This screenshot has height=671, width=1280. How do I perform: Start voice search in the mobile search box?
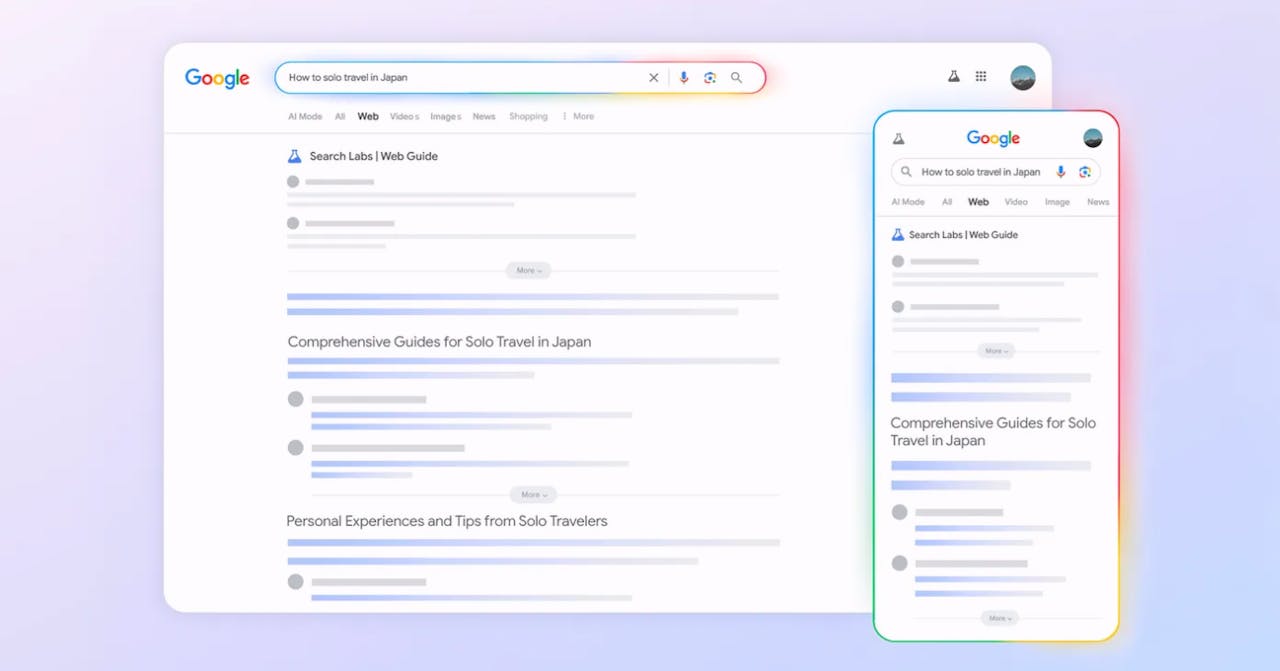pyautogui.click(x=1061, y=172)
